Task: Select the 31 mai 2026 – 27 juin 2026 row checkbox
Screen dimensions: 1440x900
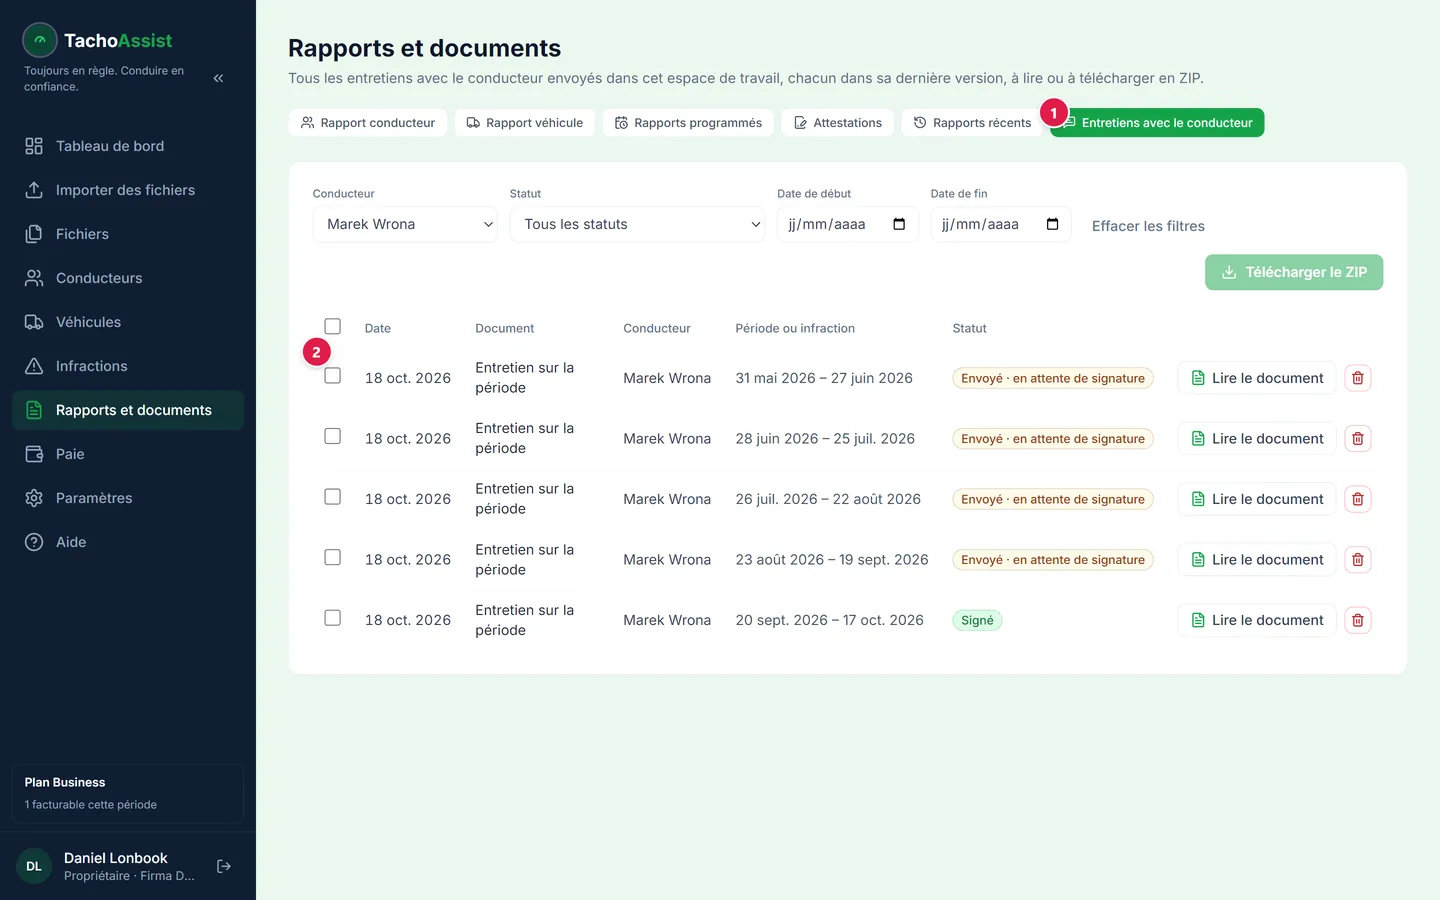Action: coord(333,376)
